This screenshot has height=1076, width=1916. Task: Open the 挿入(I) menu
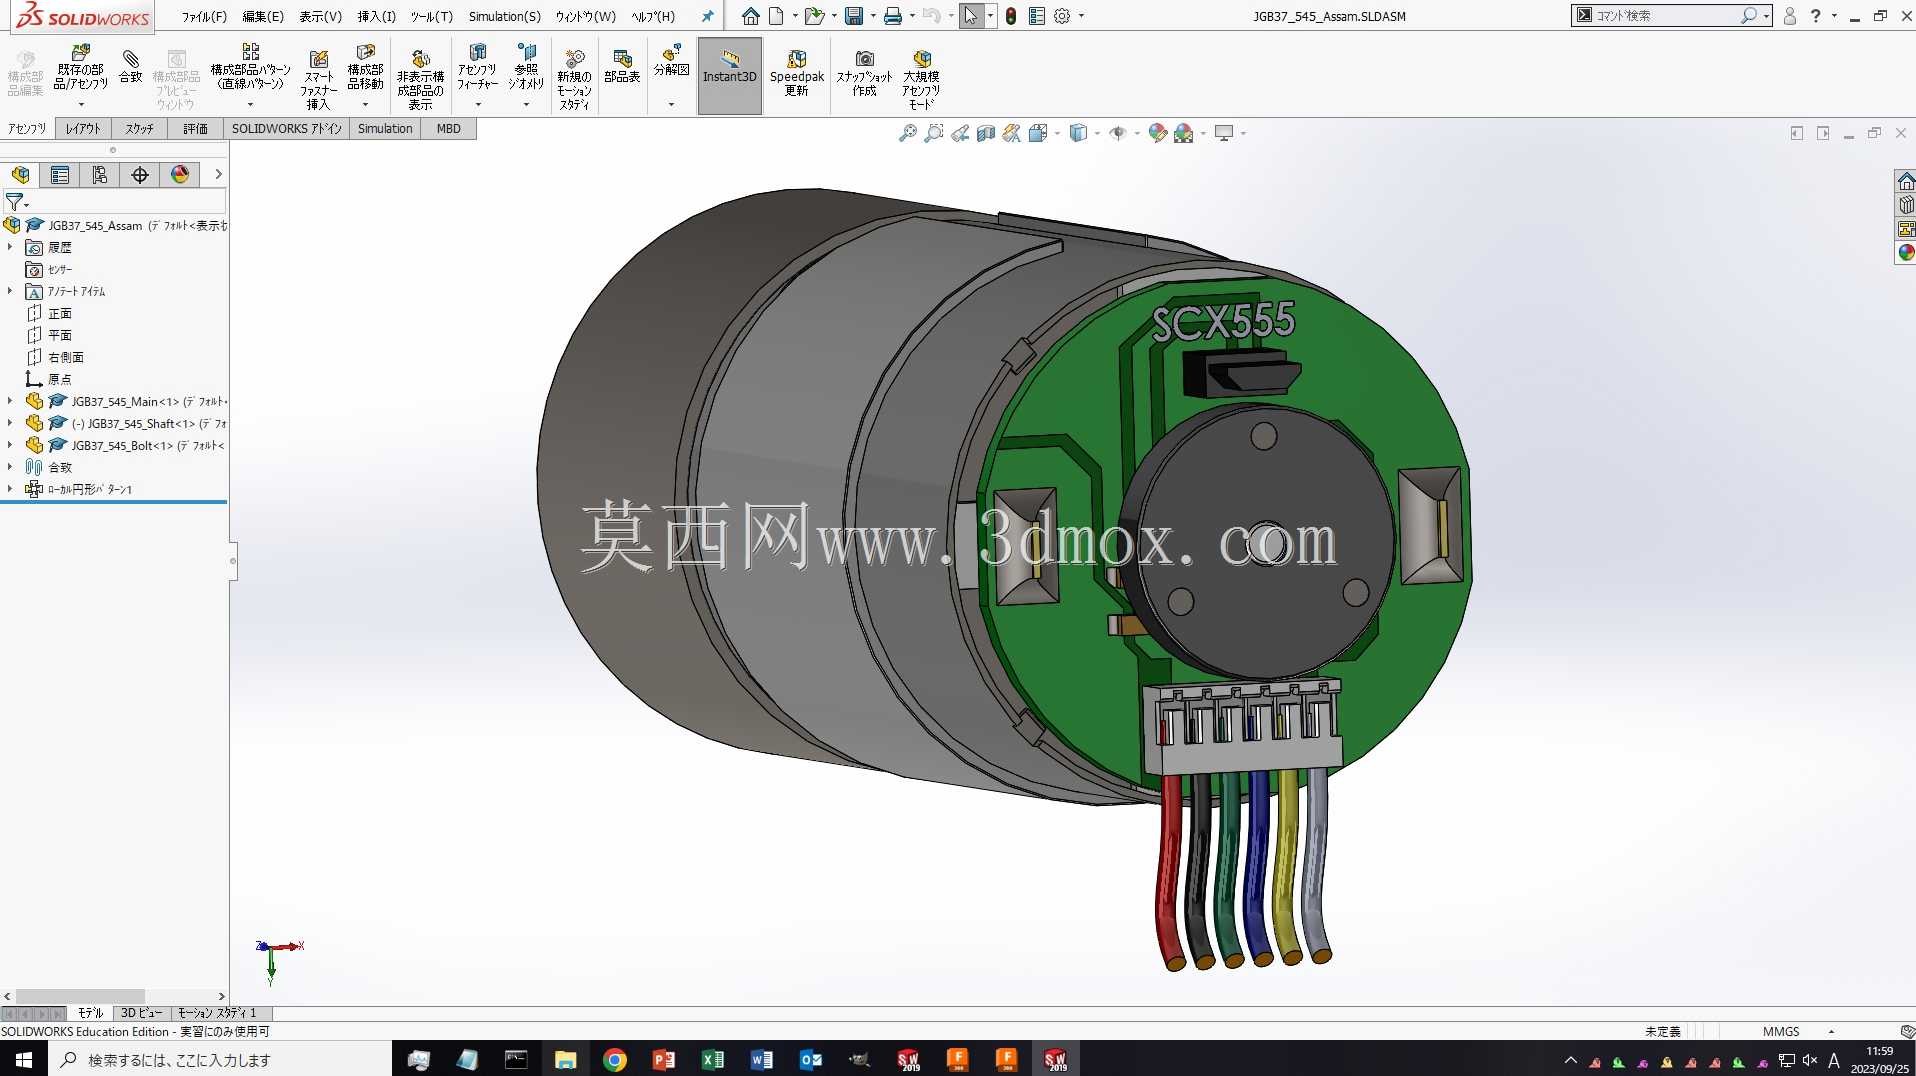377,16
